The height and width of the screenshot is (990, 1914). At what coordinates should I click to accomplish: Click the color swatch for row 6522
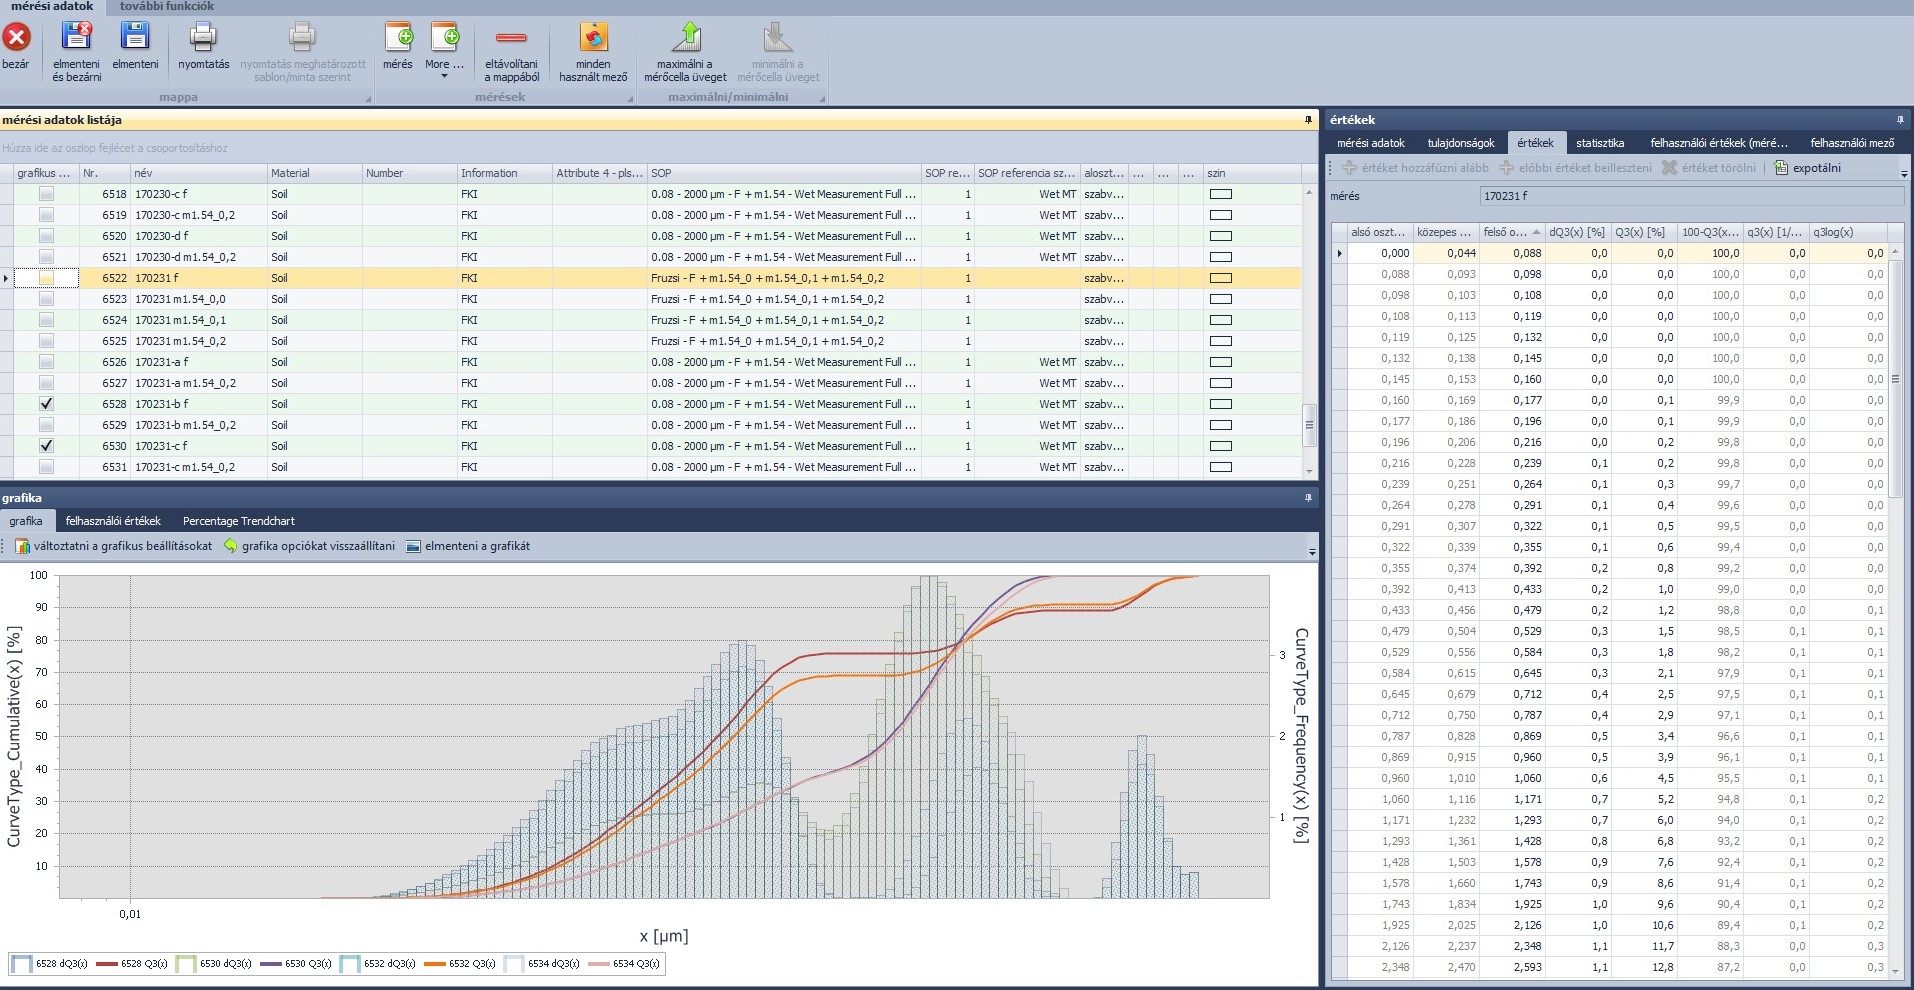pos(1220,278)
